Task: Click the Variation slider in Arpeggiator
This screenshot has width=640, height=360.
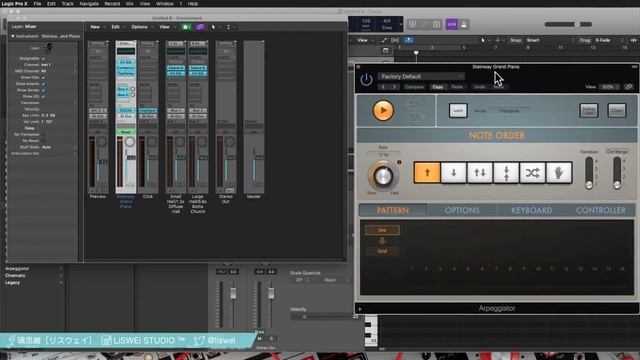Action: coord(589,173)
